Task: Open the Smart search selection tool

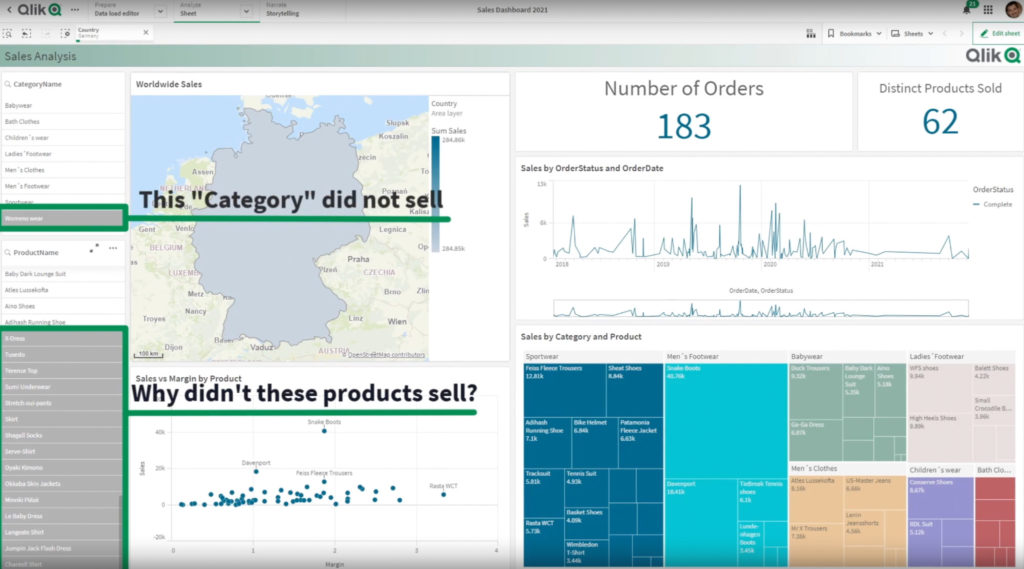Action: pos(8,33)
